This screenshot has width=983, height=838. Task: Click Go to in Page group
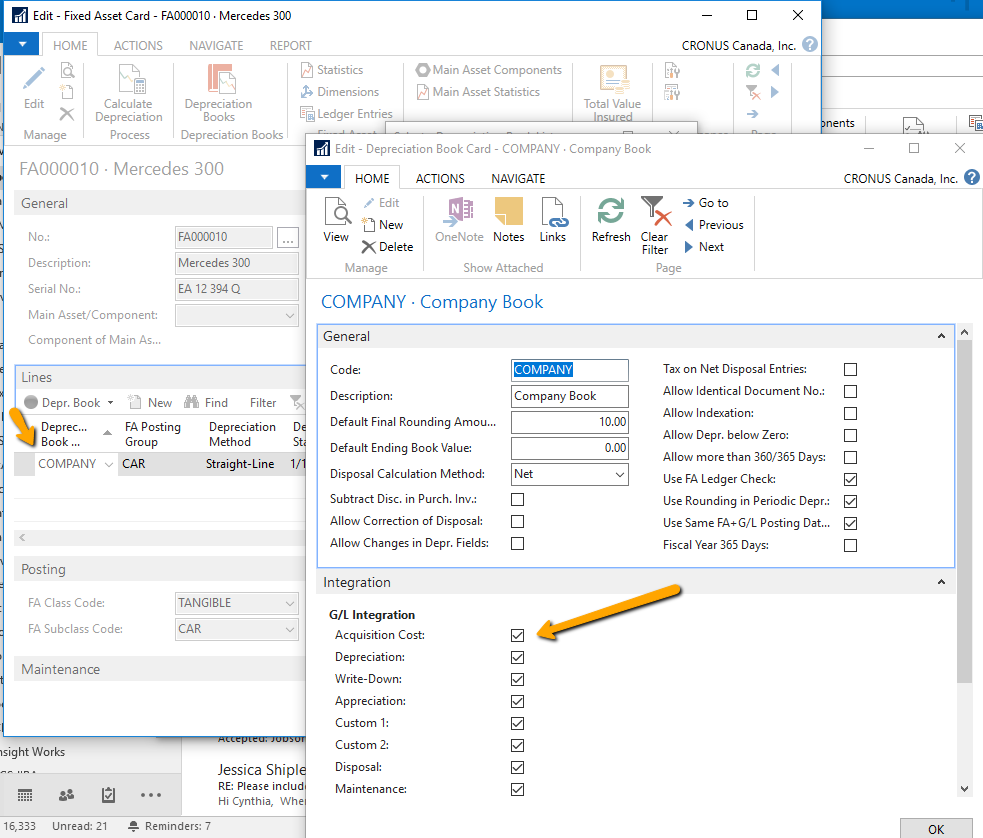(x=707, y=203)
